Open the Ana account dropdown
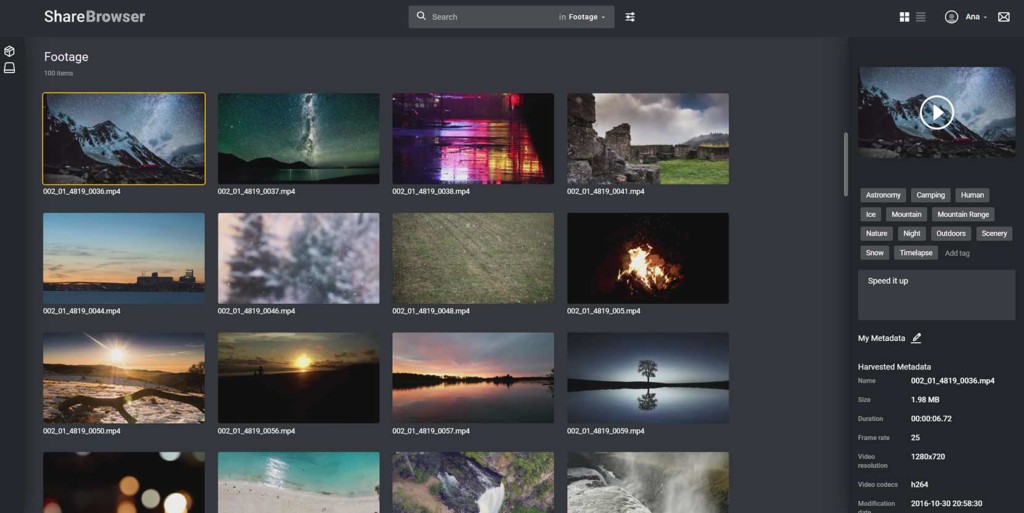Viewport: 1024px width, 513px height. [976, 17]
